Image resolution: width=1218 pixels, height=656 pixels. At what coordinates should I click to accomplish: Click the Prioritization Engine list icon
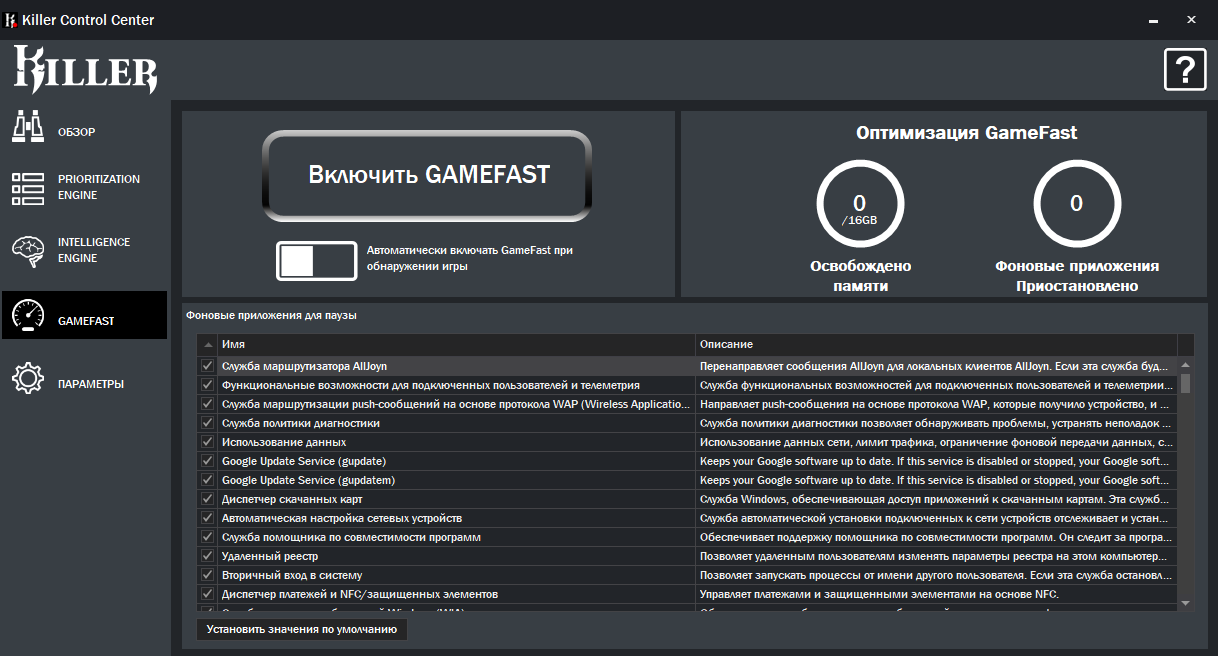tap(28, 187)
